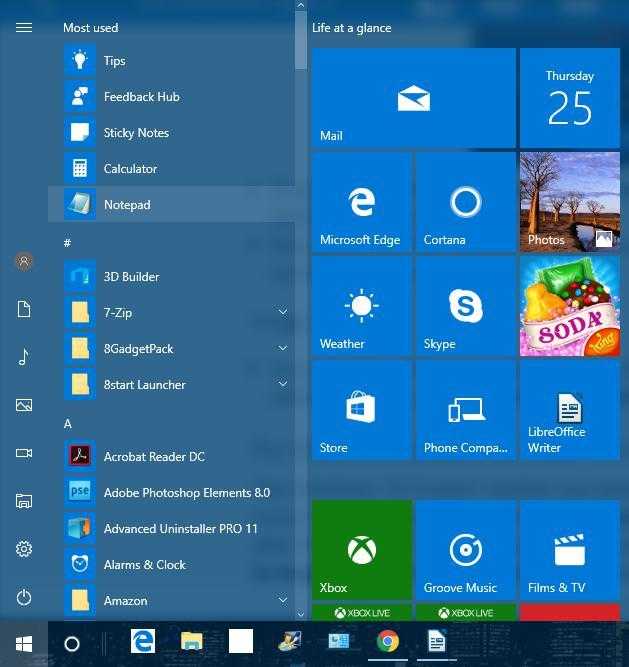Viewport: 629px width, 667px height.
Task: Click the 'Most used' heading
Action: click(91, 28)
